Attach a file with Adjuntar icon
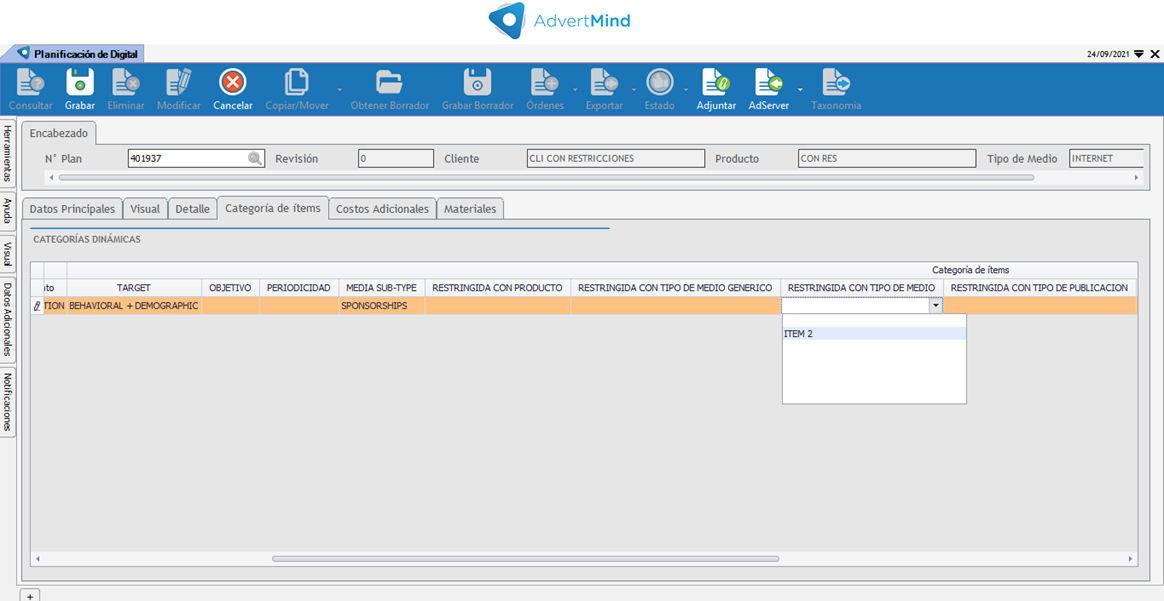Screen dimensions: 1164x601 click(x=716, y=82)
